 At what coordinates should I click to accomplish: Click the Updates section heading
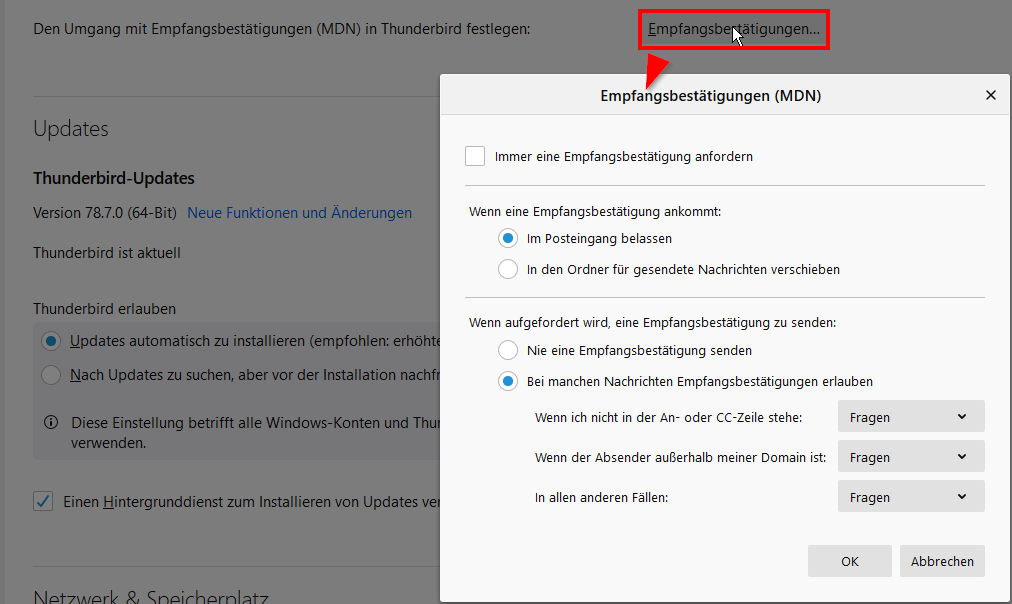pyautogui.click(x=71, y=129)
